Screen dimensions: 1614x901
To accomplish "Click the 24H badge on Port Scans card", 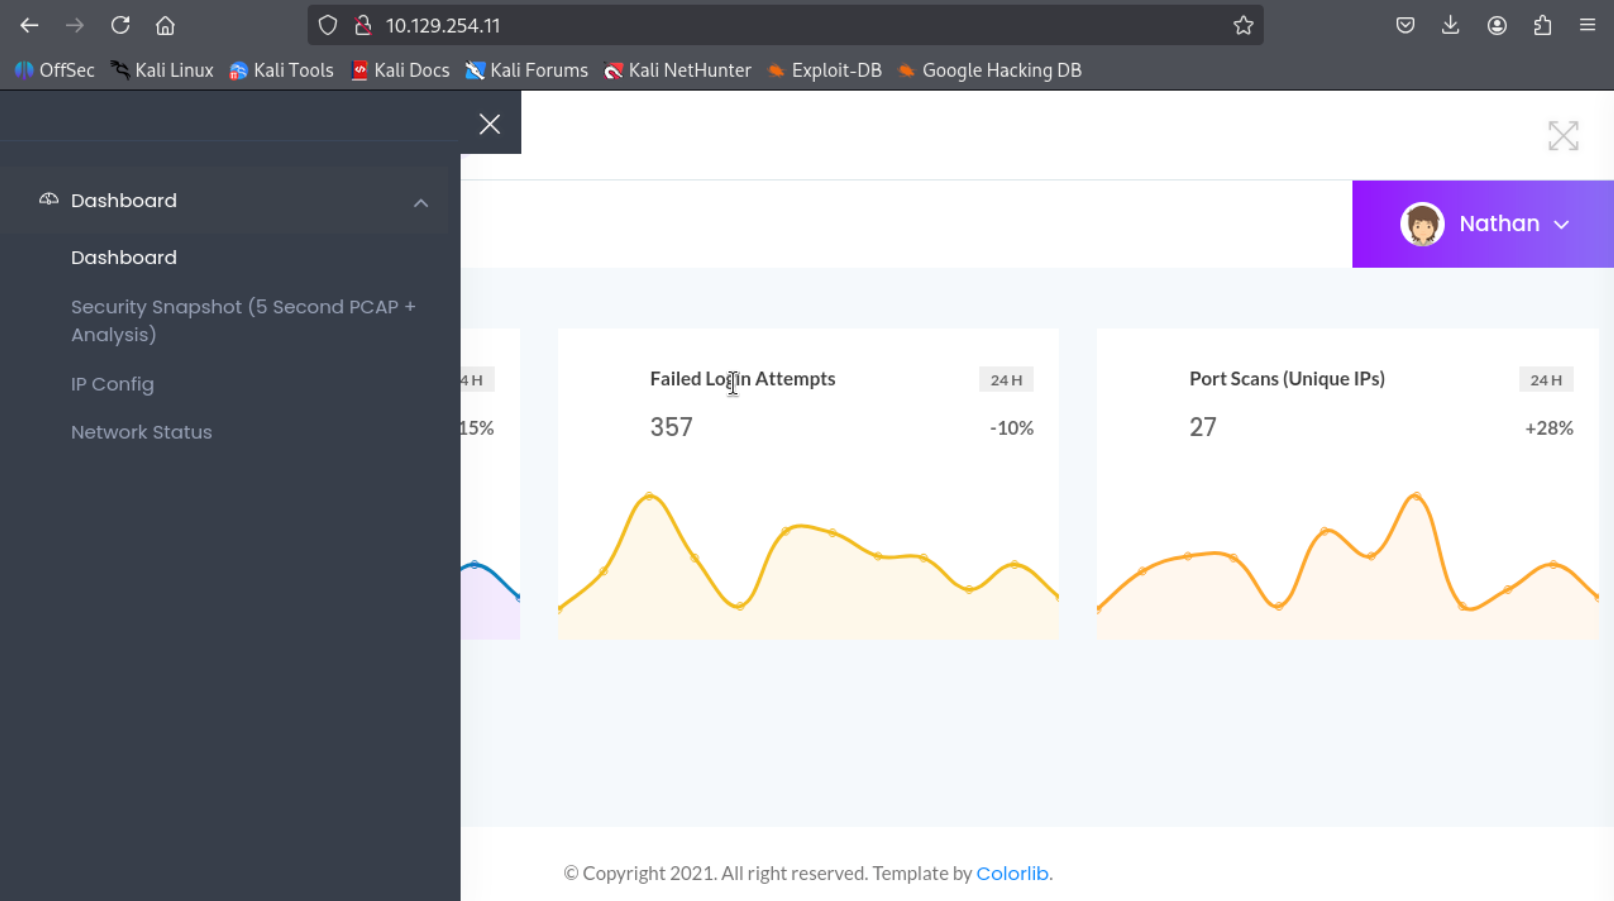I will (x=1545, y=380).
